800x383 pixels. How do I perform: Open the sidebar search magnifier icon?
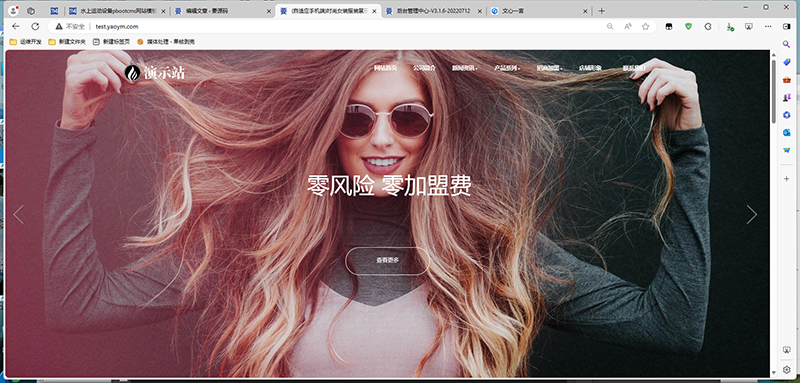786,44
